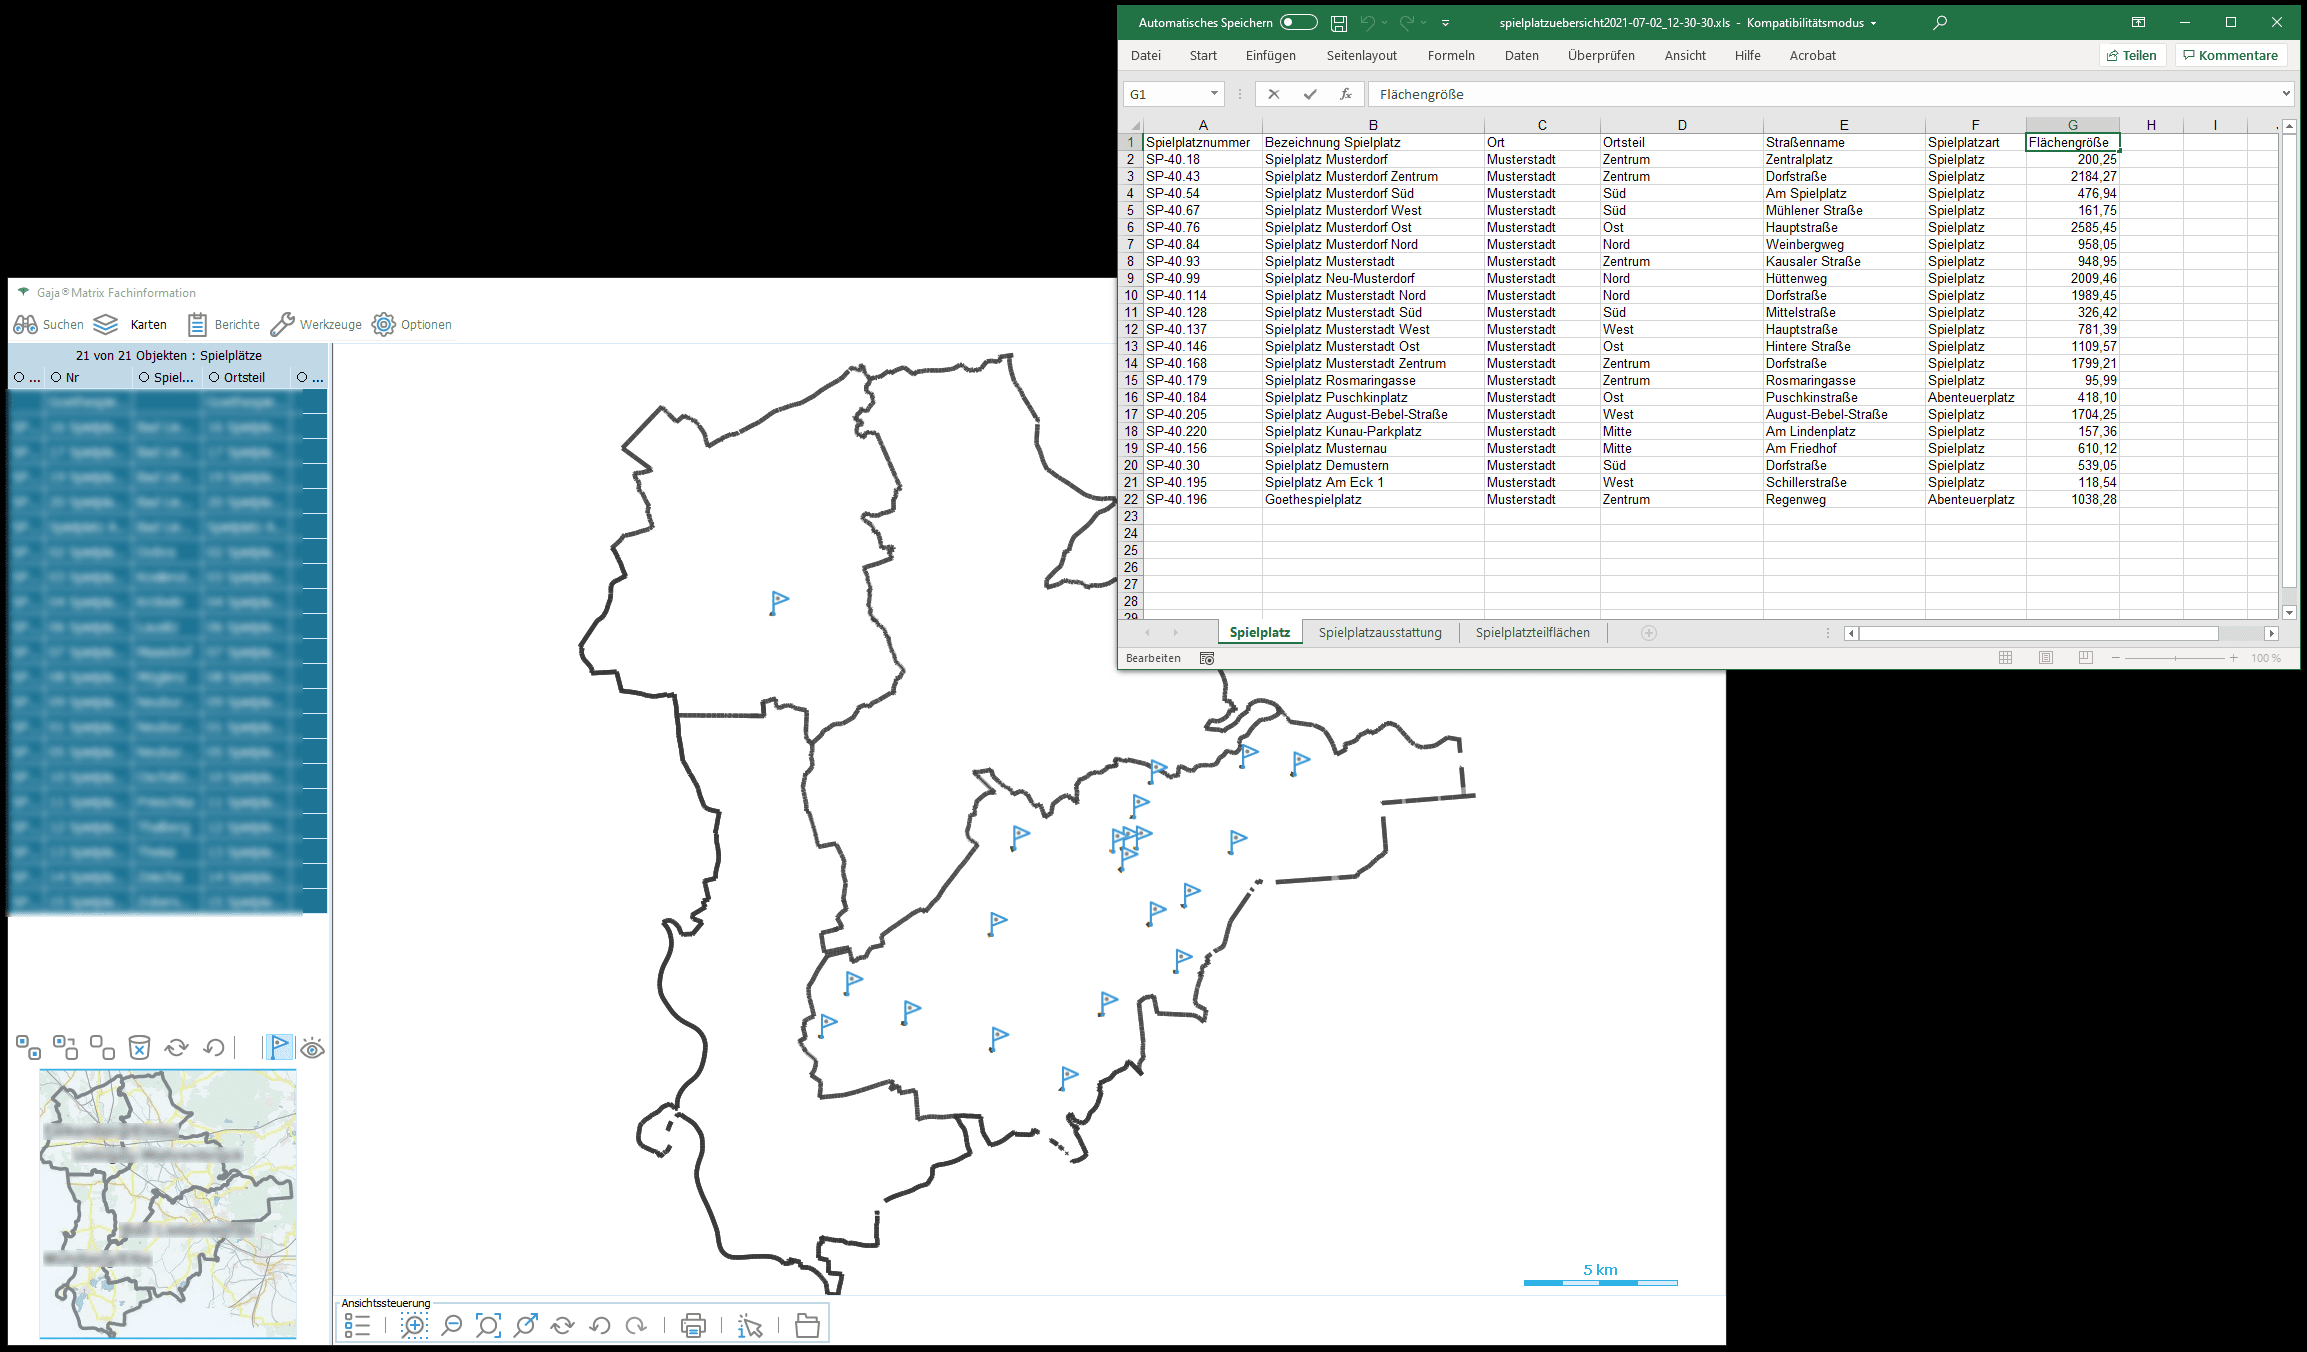Screen dimensions: 2307x1352
Task: Click the Excel zoom slider
Action: (x=2175, y=658)
